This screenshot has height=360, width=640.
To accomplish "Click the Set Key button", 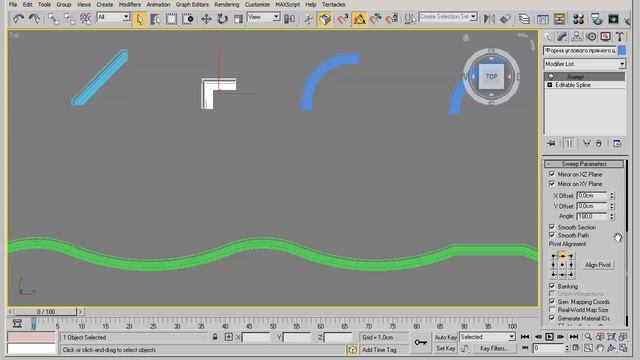I will [x=445, y=348].
